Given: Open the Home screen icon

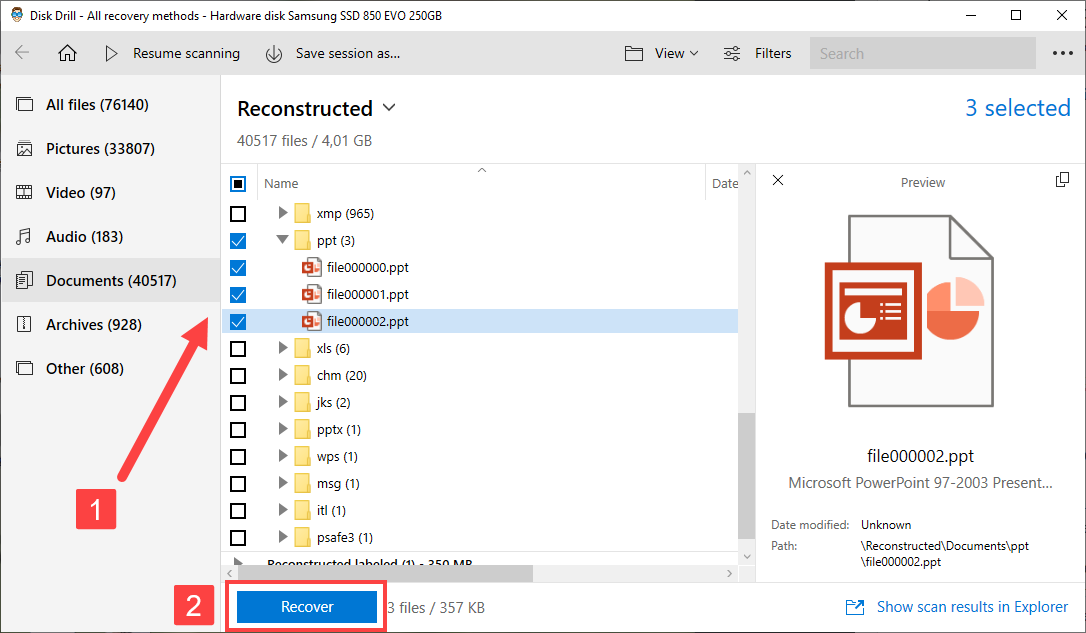Looking at the screenshot, I should pos(67,53).
